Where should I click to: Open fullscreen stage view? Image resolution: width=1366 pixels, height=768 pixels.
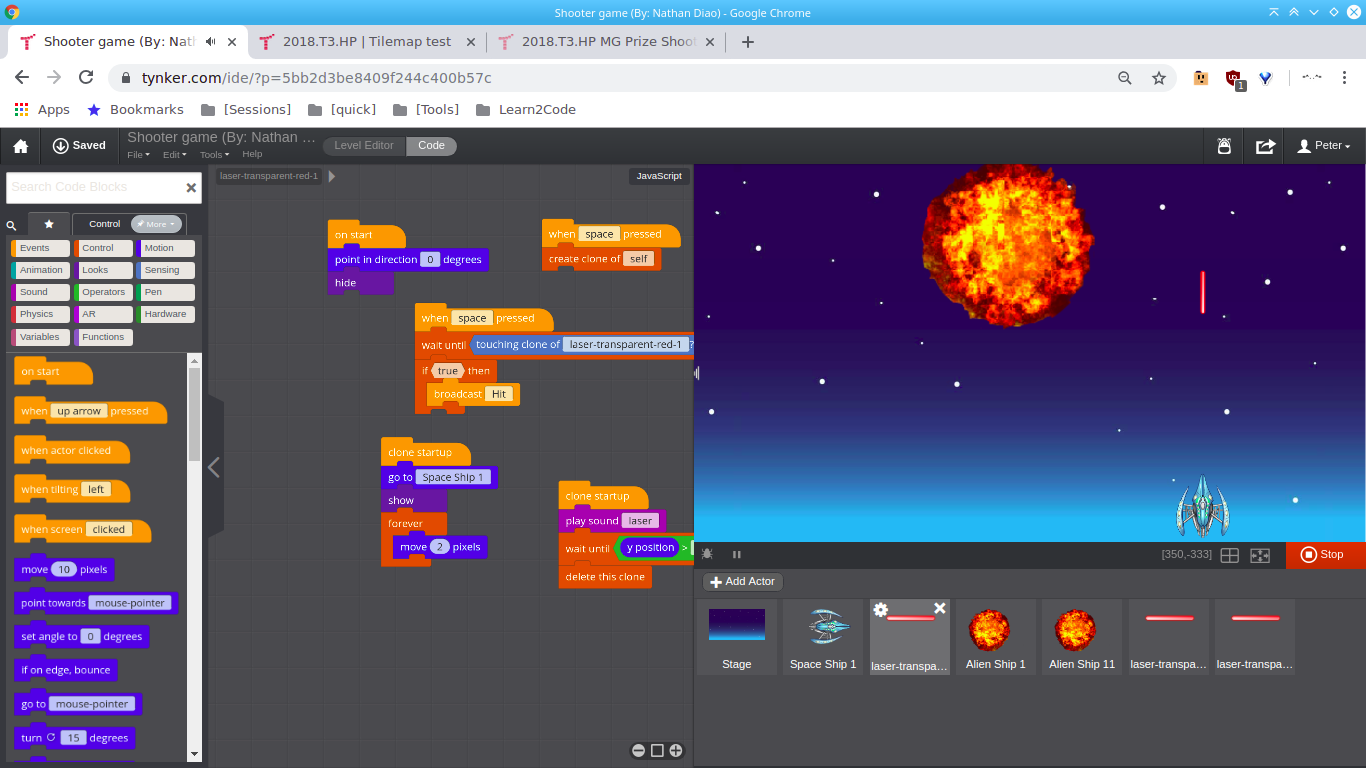[1260, 555]
